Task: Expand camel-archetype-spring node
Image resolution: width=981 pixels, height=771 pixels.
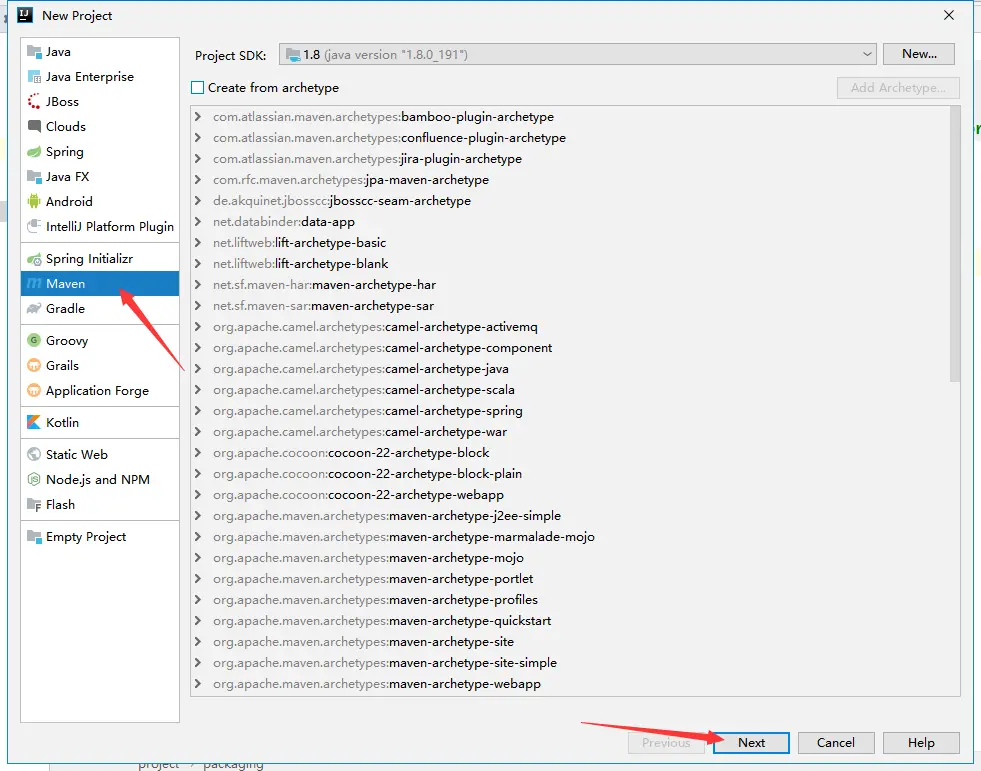Action: click(198, 411)
